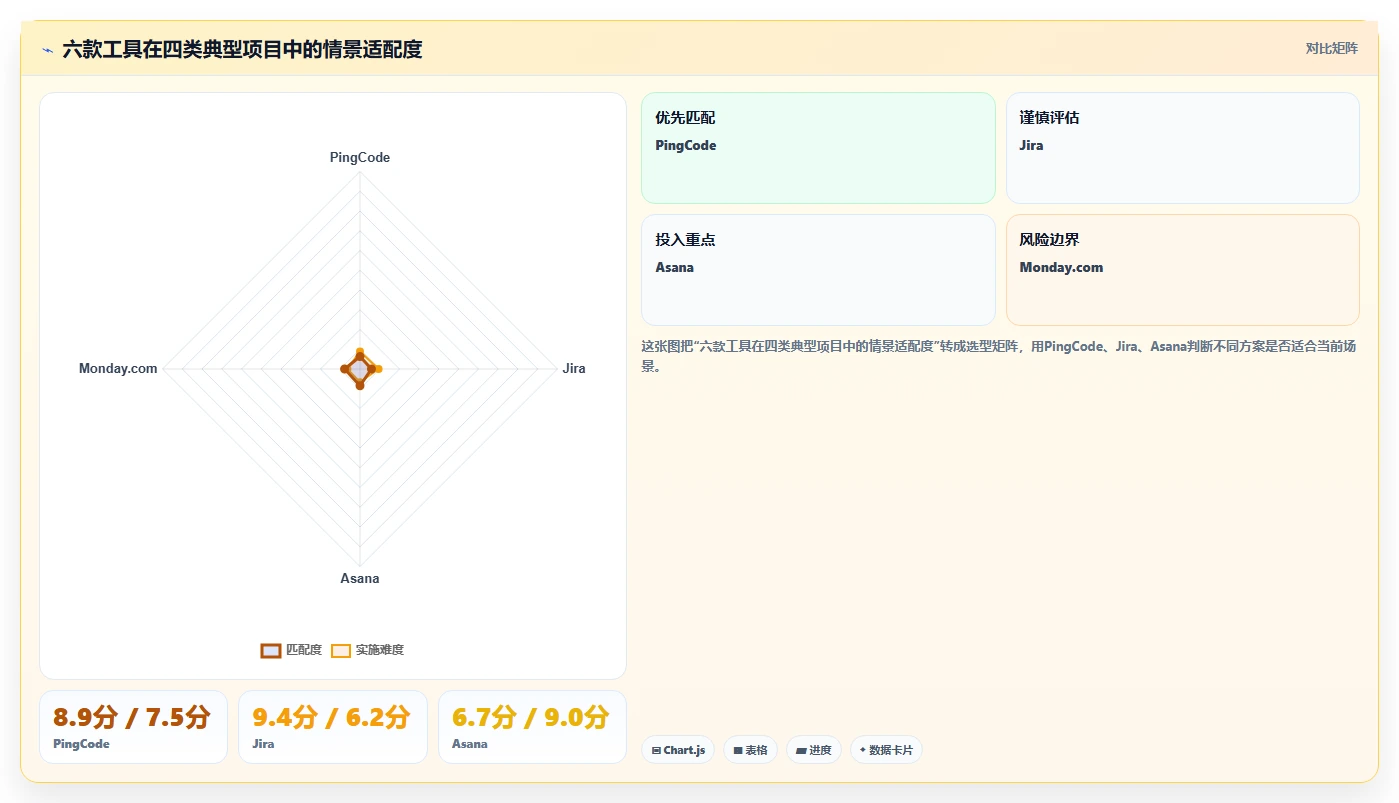Open the 谨慎评估 Jira card
Viewport: 1399px width, 803px height.
[1183, 148]
